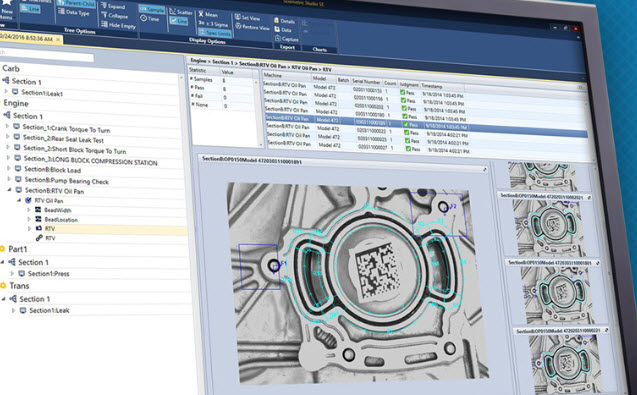Toggle the ±3 Sigma display option
637x395 pixels.
coord(213,24)
